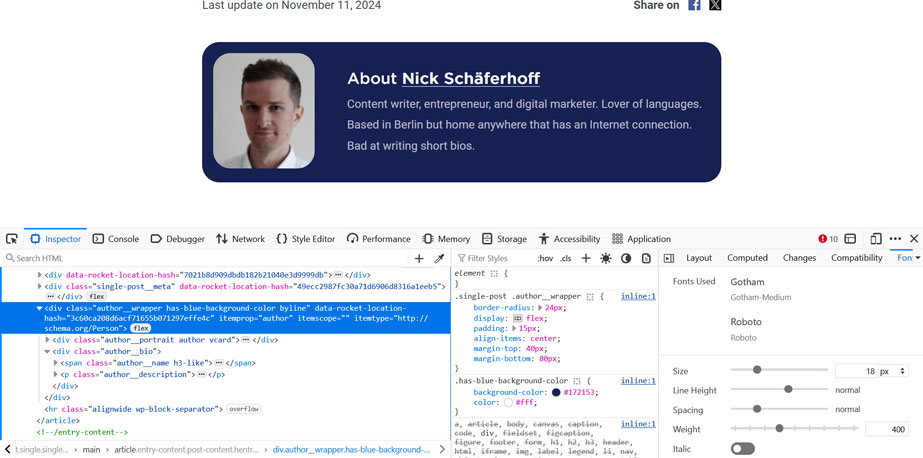This screenshot has width=923, height=458.
Task: Activate the element picker tool
Action: [x=12, y=239]
